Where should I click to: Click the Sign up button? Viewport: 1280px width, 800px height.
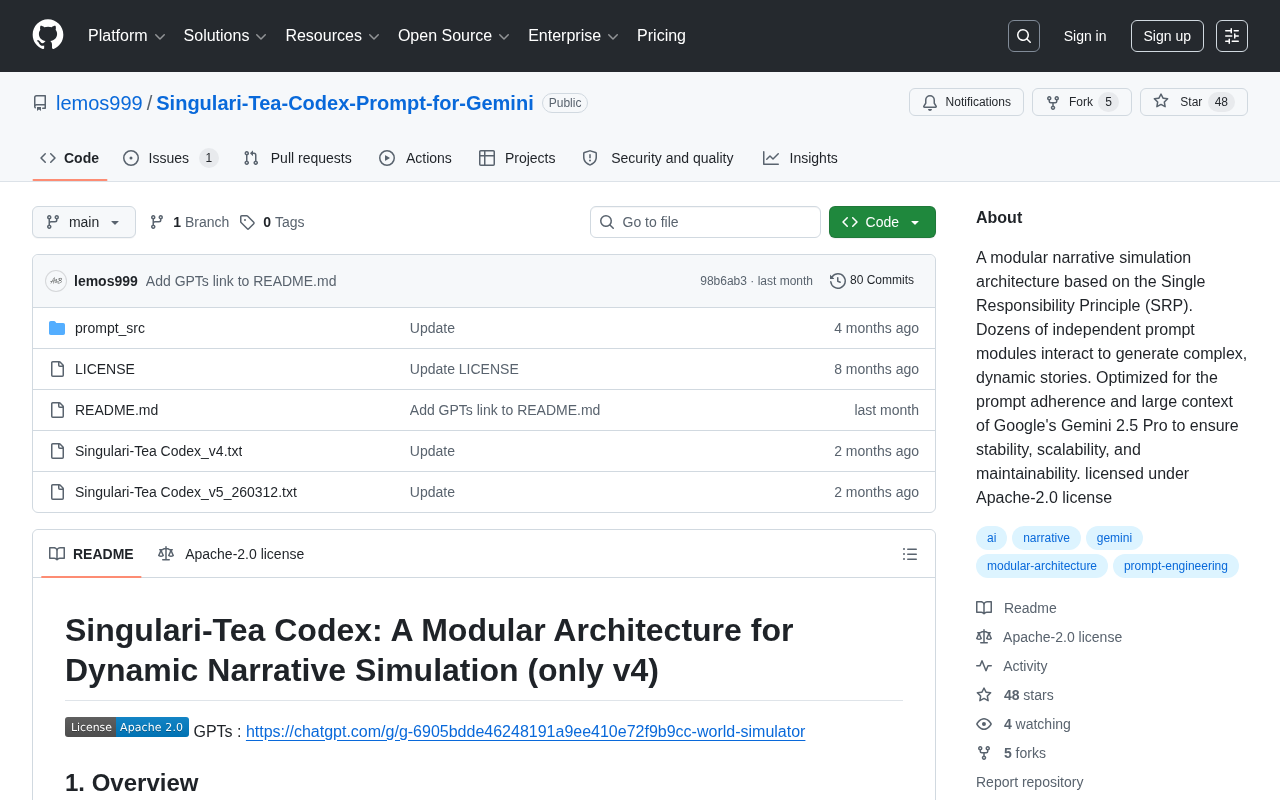[x=1167, y=36]
